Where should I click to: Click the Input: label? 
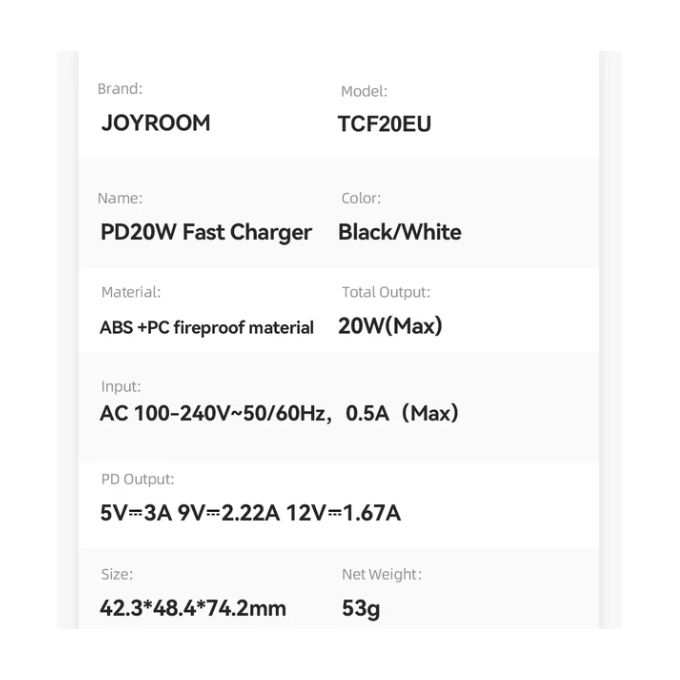pos(121,387)
